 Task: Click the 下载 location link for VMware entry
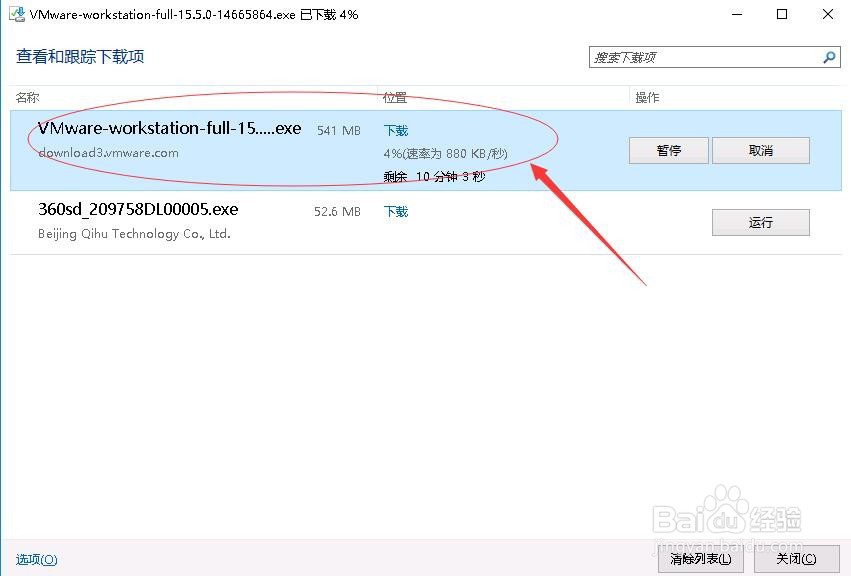coord(395,130)
